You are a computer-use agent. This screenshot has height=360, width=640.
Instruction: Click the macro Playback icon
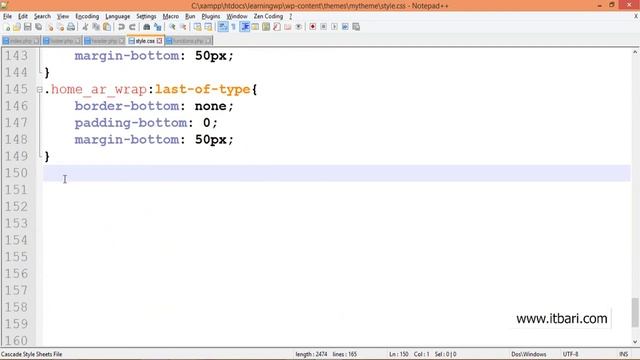pyautogui.click(x=334, y=27)
